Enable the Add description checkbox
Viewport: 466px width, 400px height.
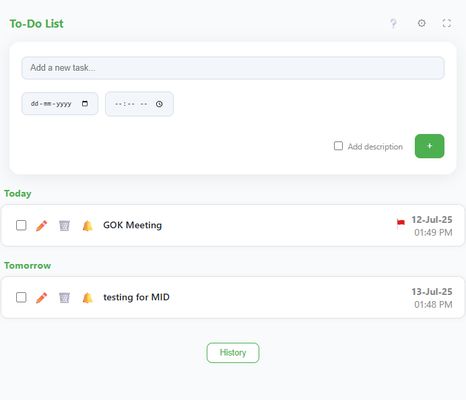(x=338, y=146)
